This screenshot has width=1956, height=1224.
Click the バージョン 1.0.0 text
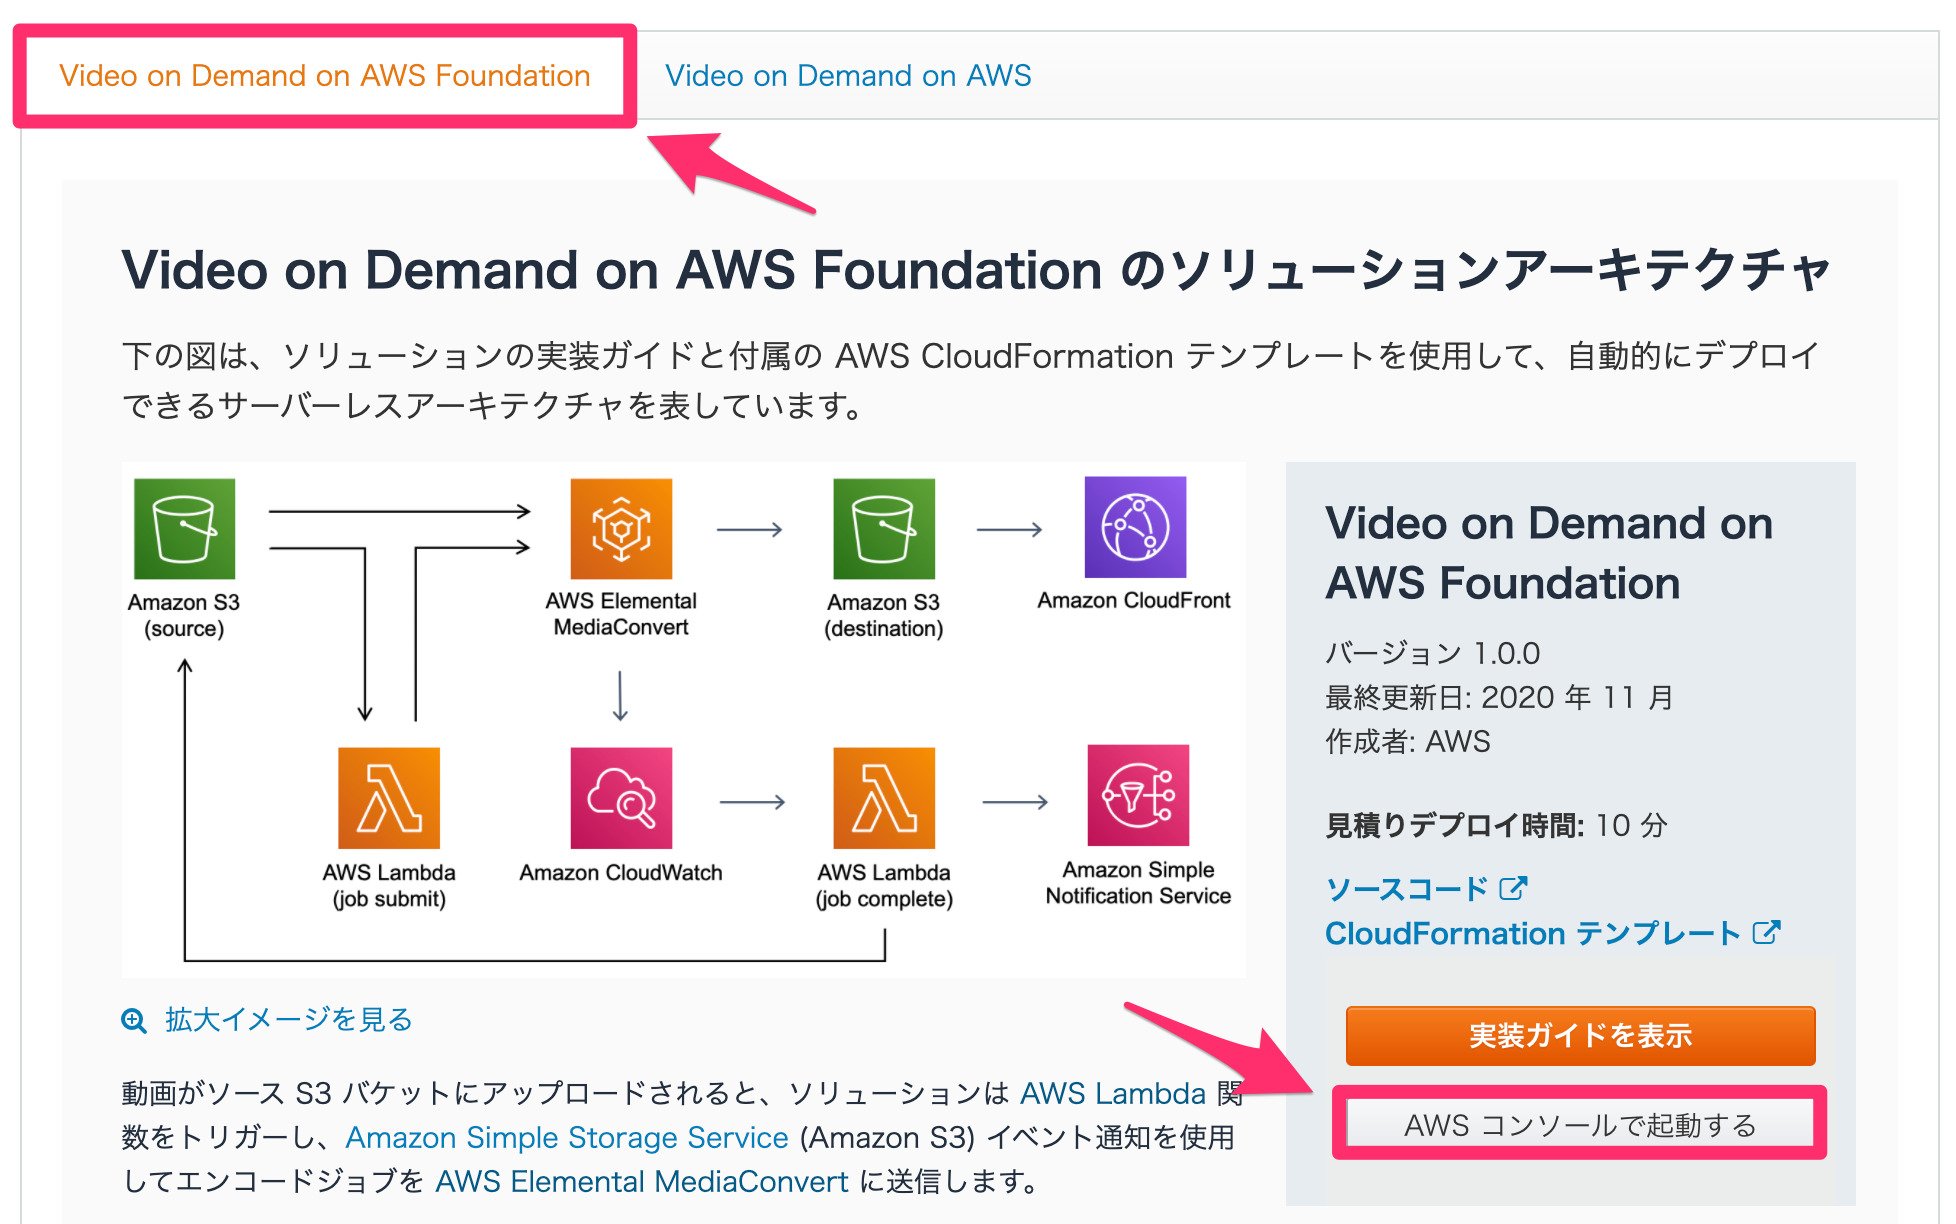point(1433,653)
